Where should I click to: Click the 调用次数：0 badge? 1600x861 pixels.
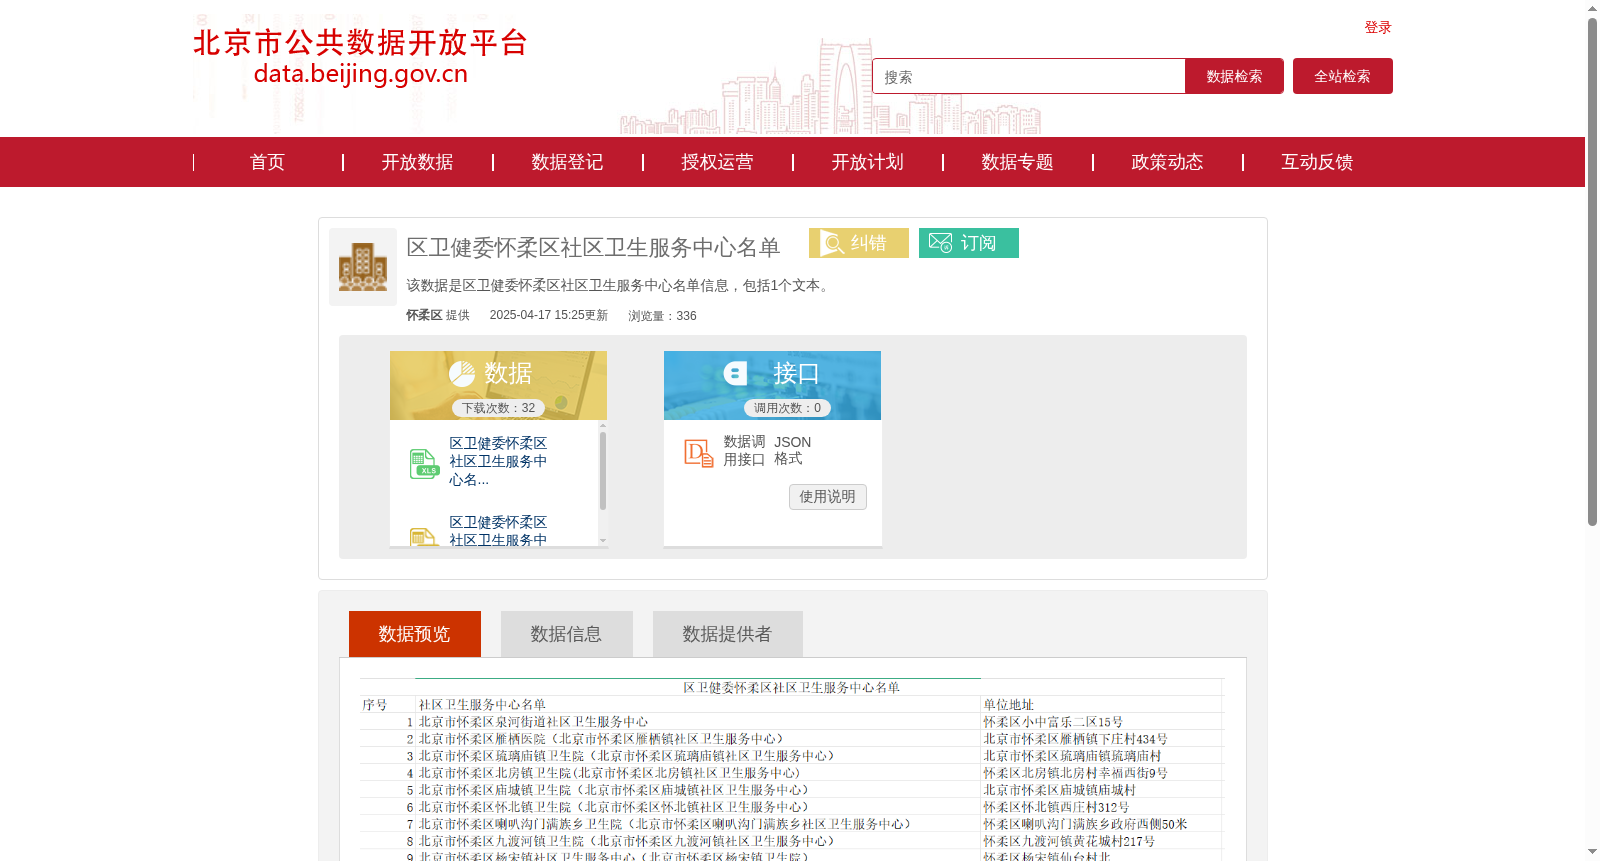[787, 408]
